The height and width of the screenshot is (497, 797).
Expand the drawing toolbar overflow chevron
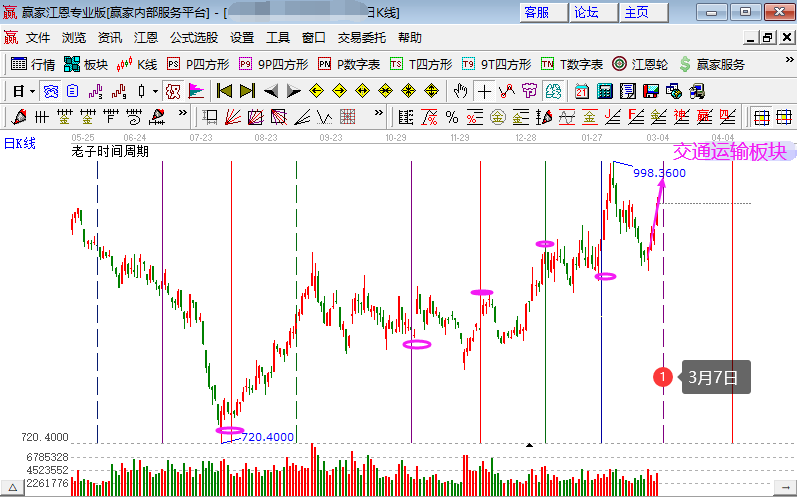[182, 113]
